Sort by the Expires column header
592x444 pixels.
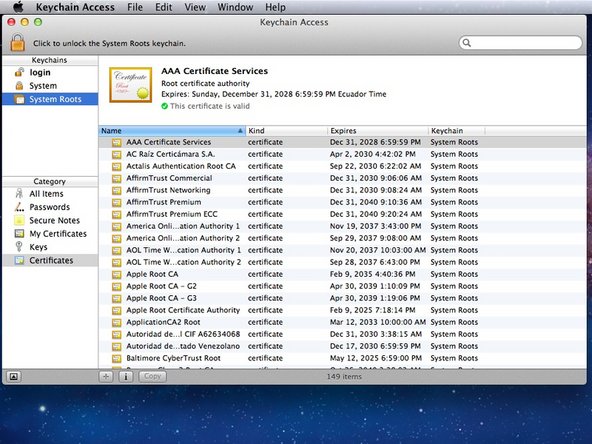[378, 131]
